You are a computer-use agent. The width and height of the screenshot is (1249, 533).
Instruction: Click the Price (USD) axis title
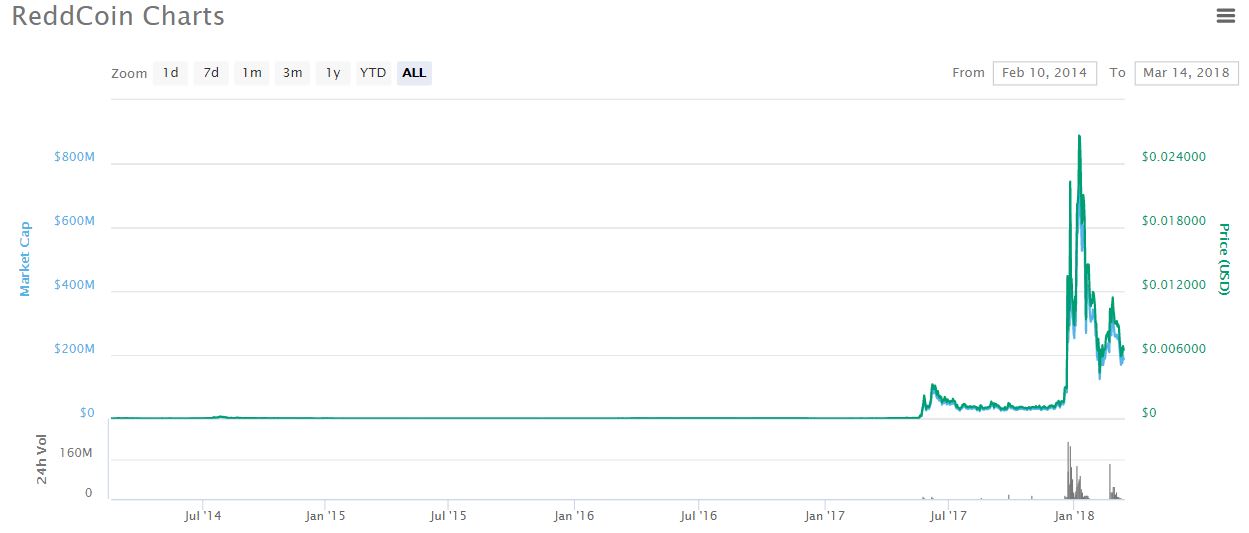[1223, 259]
